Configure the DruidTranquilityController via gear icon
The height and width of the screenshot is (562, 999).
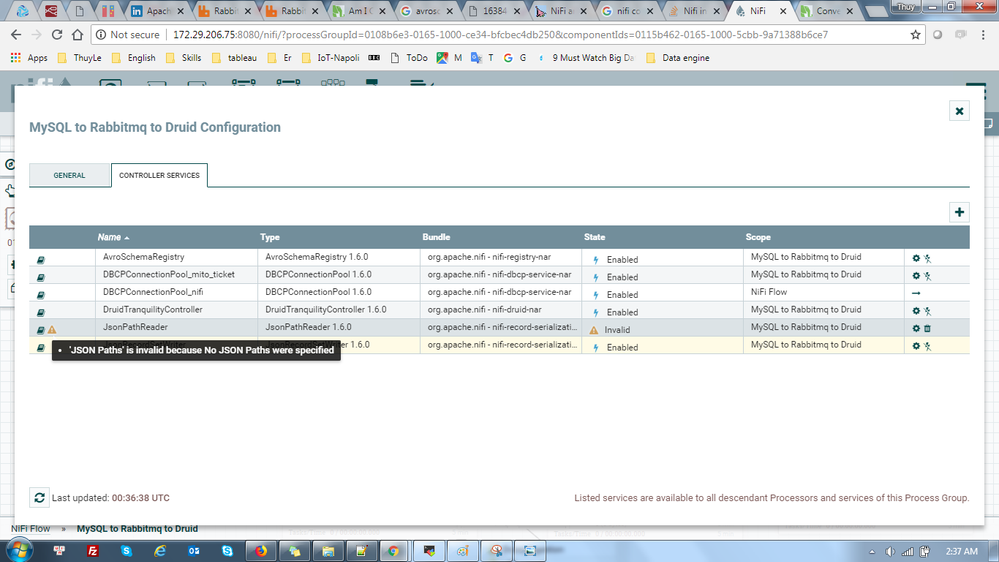tap(916, 311)
